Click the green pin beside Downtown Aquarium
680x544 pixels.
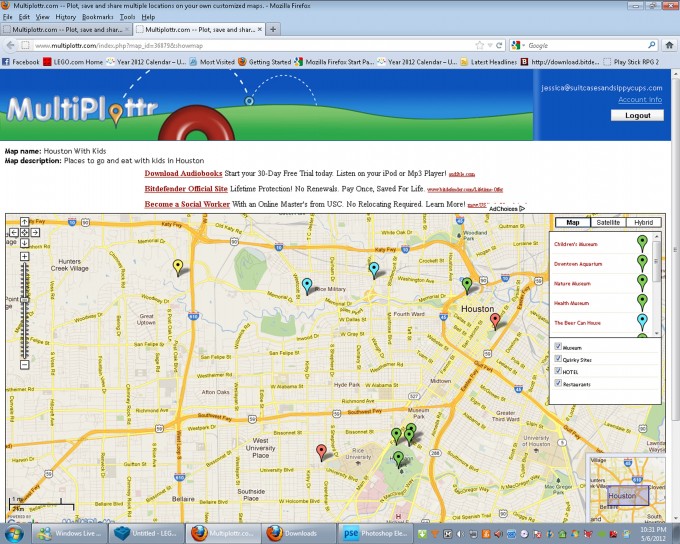(642, 263)
